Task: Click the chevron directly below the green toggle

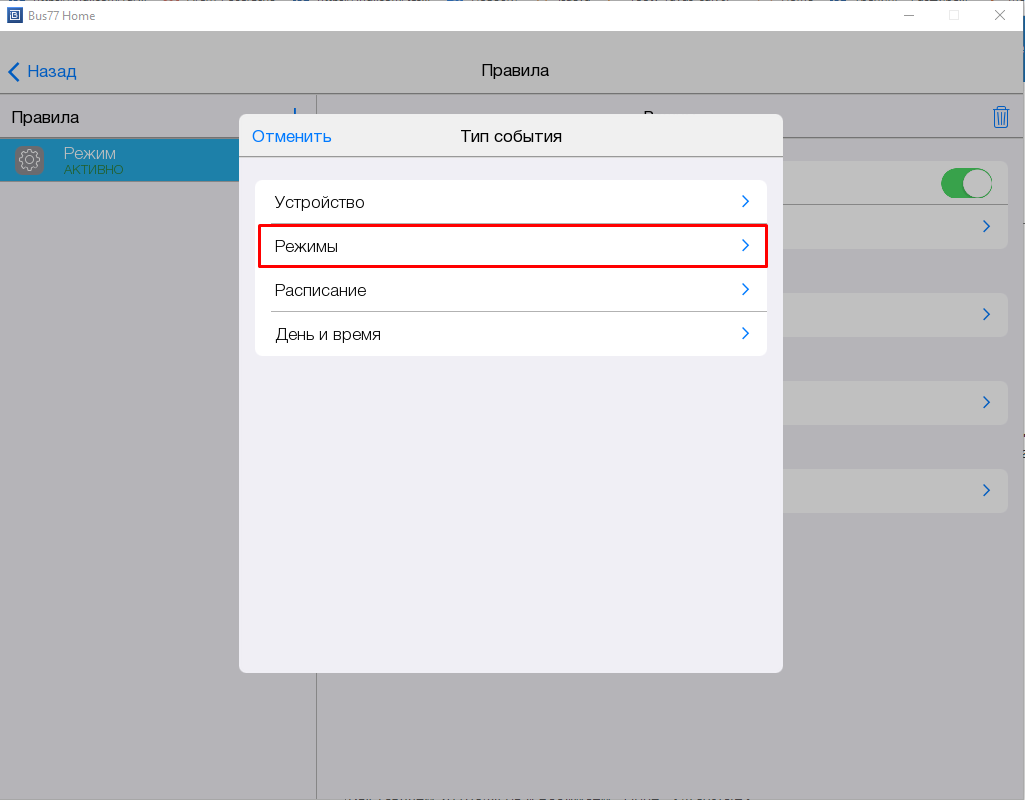Action: (986, 227)
